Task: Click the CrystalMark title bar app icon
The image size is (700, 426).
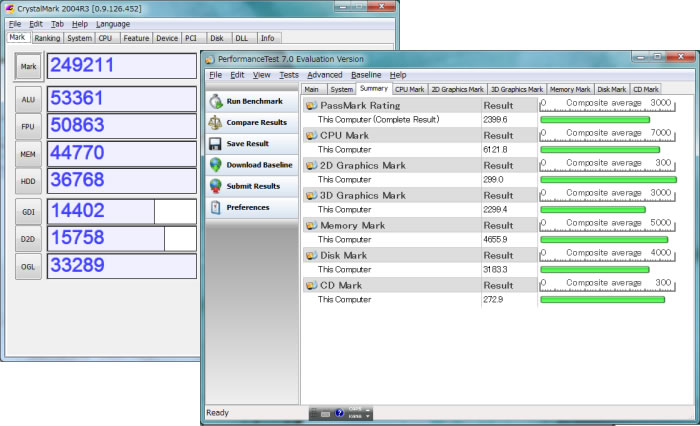Action: point(9,8)
